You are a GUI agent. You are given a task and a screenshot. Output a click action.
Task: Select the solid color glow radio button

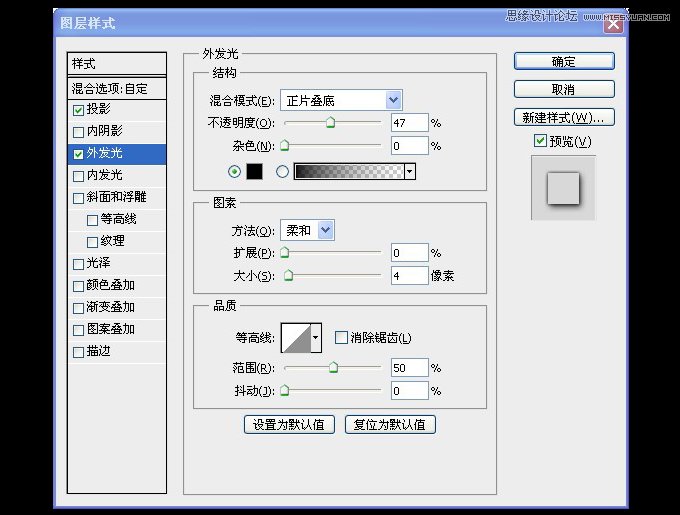click(234, 172)
